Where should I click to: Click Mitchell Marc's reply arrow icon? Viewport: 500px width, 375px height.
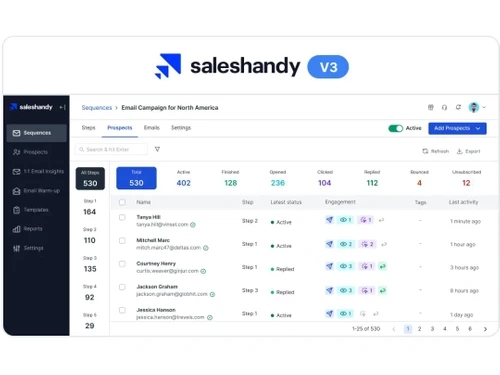[x=384, y=244]
